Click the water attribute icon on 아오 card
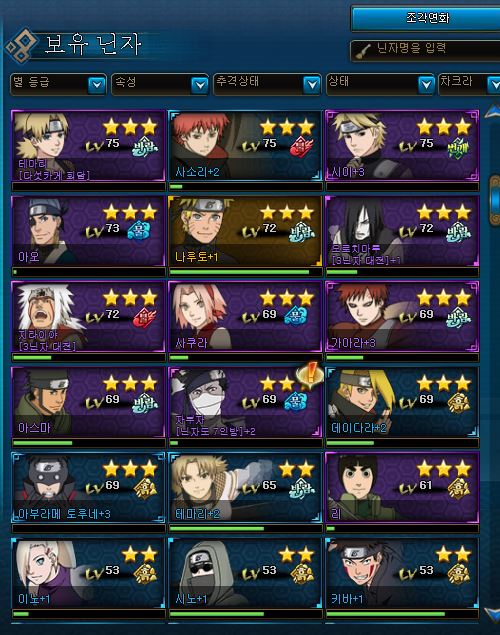The image size is (500, 635). click(x=140, y=232)
